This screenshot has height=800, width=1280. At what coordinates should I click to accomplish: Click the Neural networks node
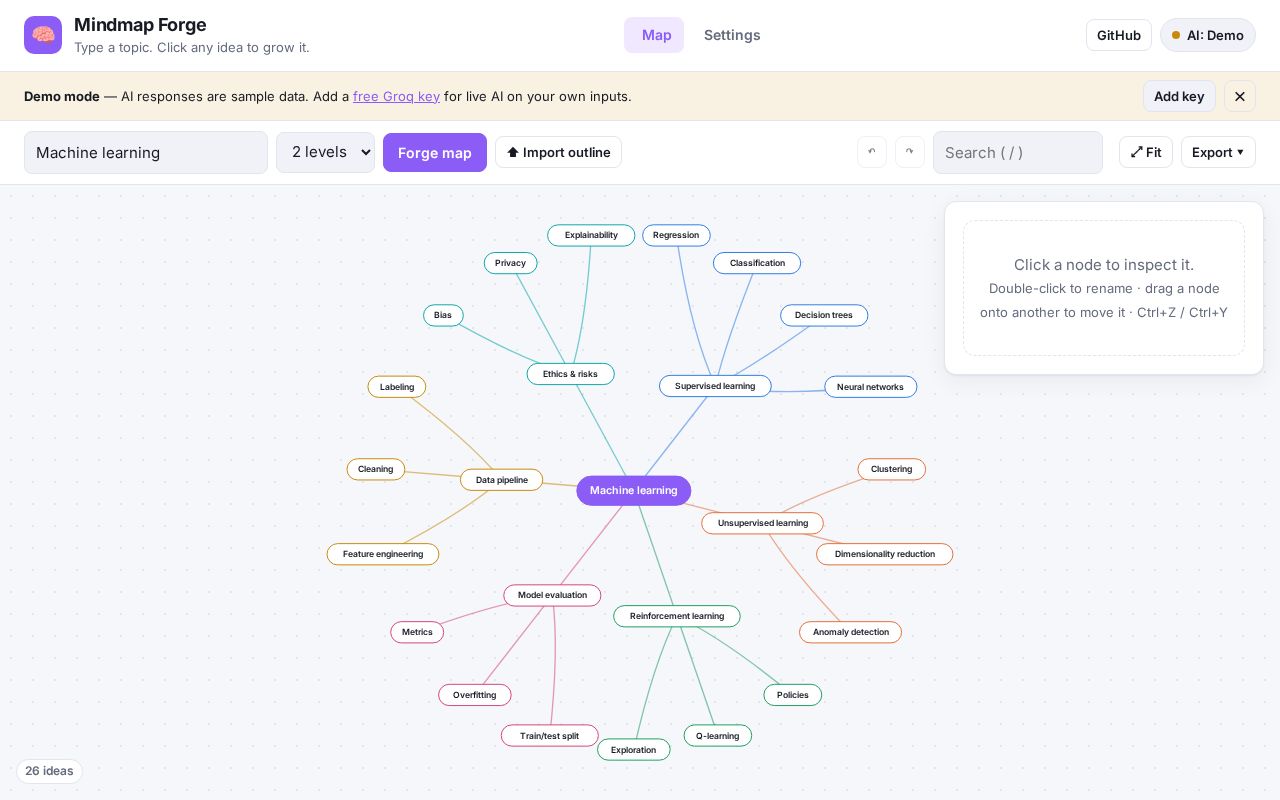point(870,387)
